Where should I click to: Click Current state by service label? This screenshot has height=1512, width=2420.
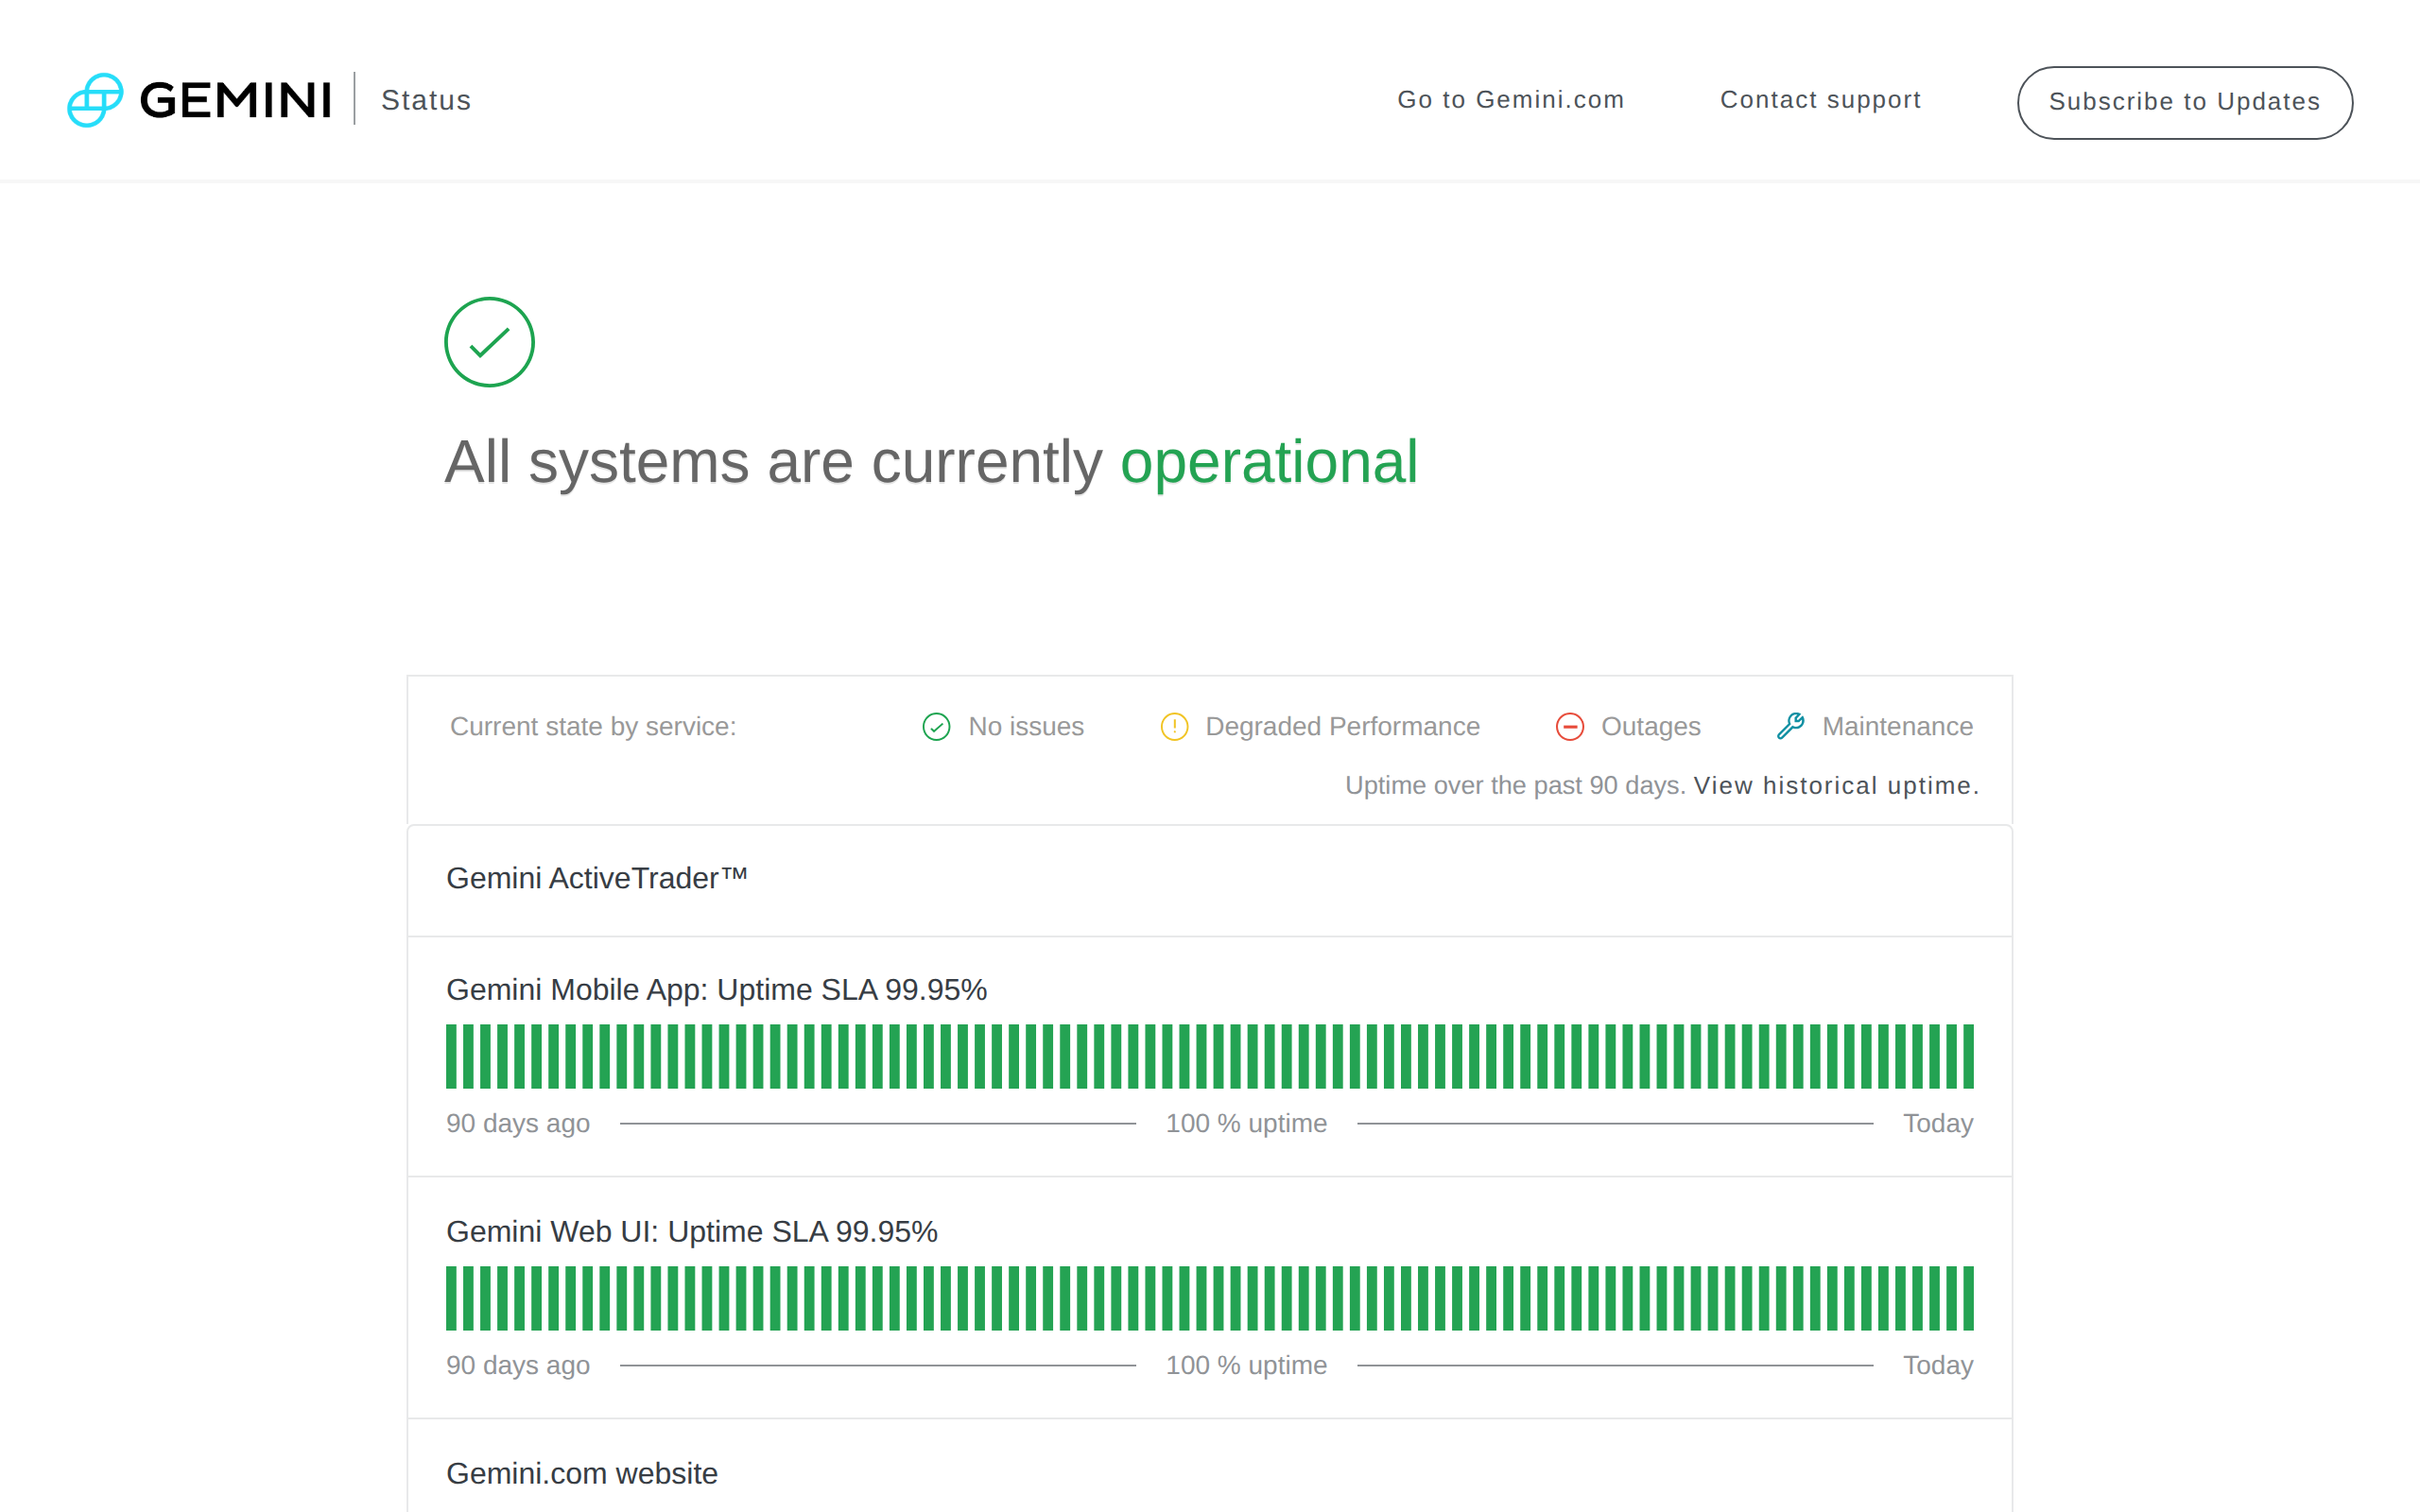click(593, 727)
